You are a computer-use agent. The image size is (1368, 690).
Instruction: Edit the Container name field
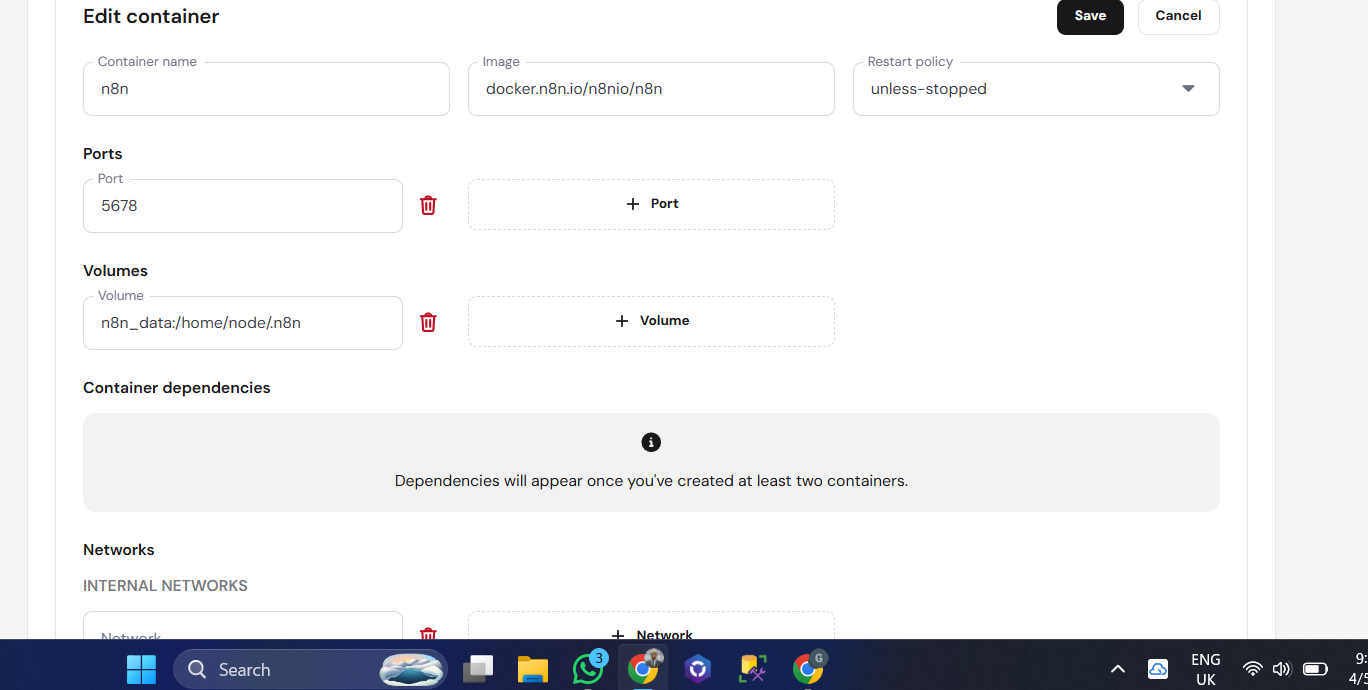pos(266,89)
